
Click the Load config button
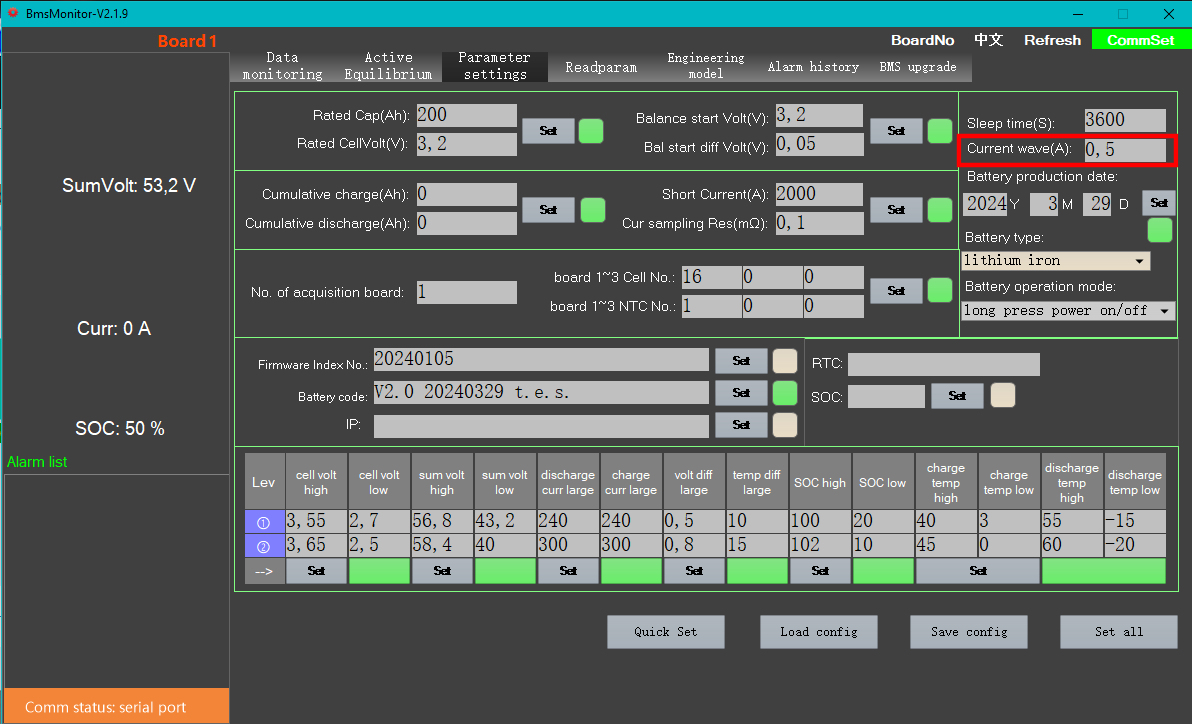tap(818, 632)
